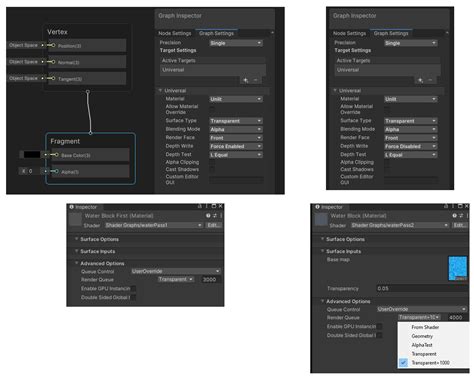Open Shader dropdown showing Shader Graphs/waterPass1
The width and height of the screenshot is (474, 379).
pyautogui.click(x=154, y=225)
